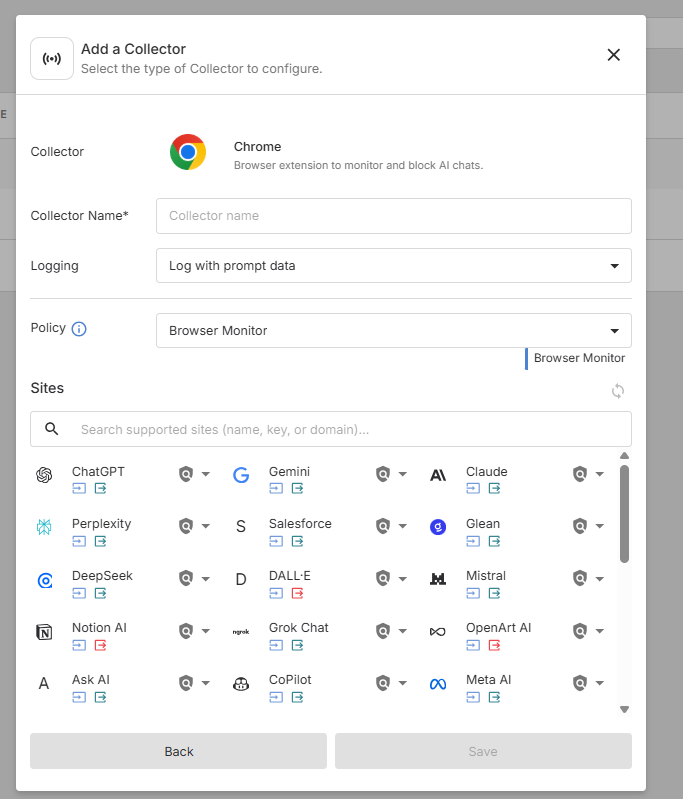Image resolution: width=683 pixels, height=799 pixels.
Task: Click the Perplexity site logo icon
Action: coord(44,527)
